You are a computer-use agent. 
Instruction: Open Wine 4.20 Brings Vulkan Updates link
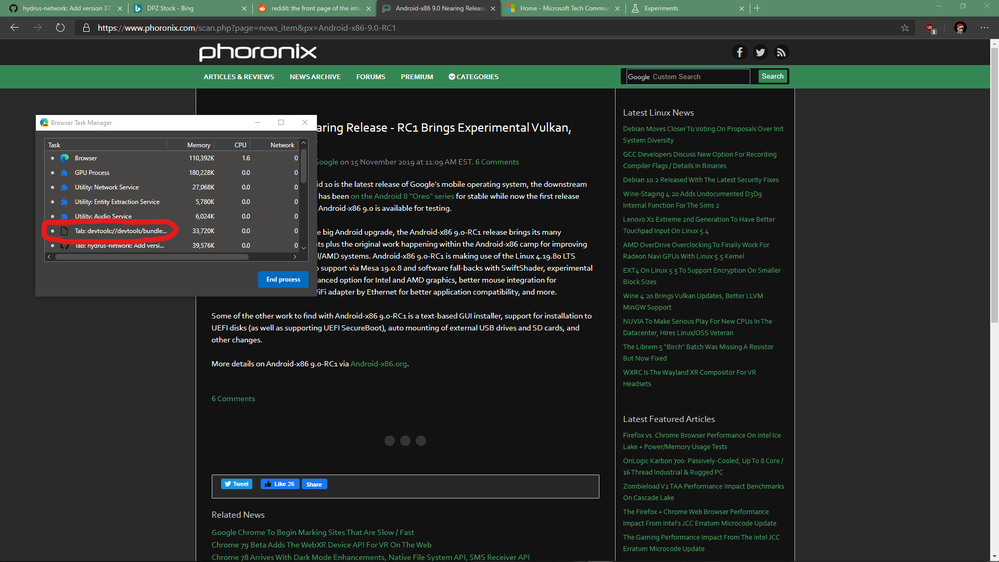coord(693,301)
